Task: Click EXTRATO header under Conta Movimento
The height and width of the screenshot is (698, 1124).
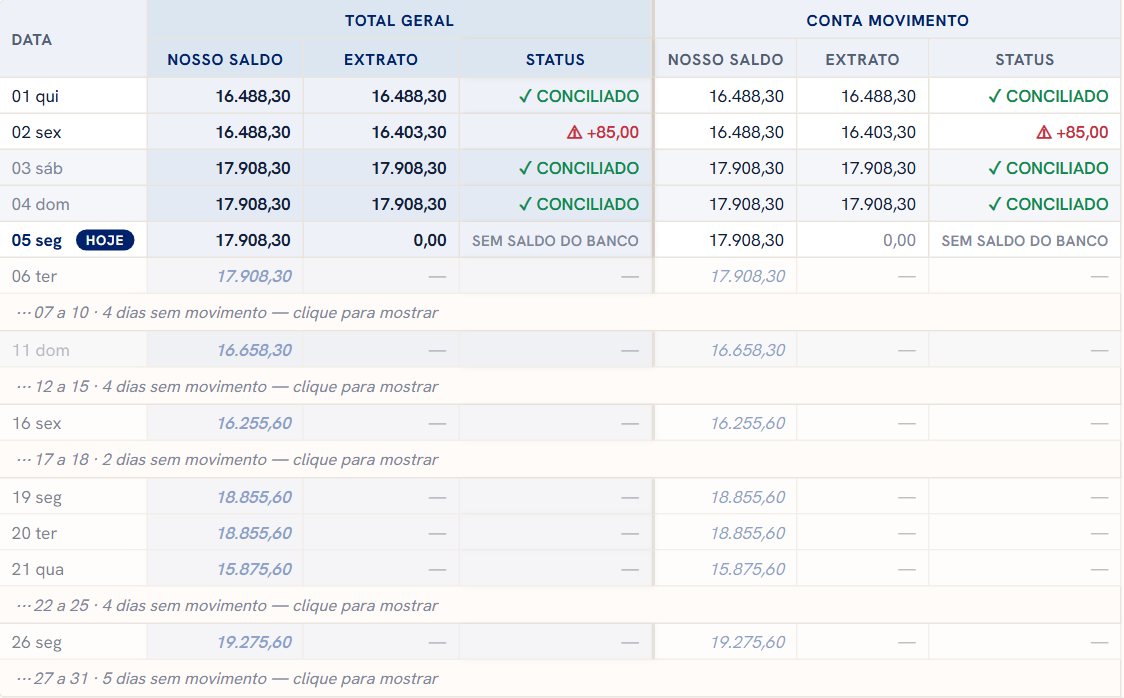Action: click(x=862, y=59)
